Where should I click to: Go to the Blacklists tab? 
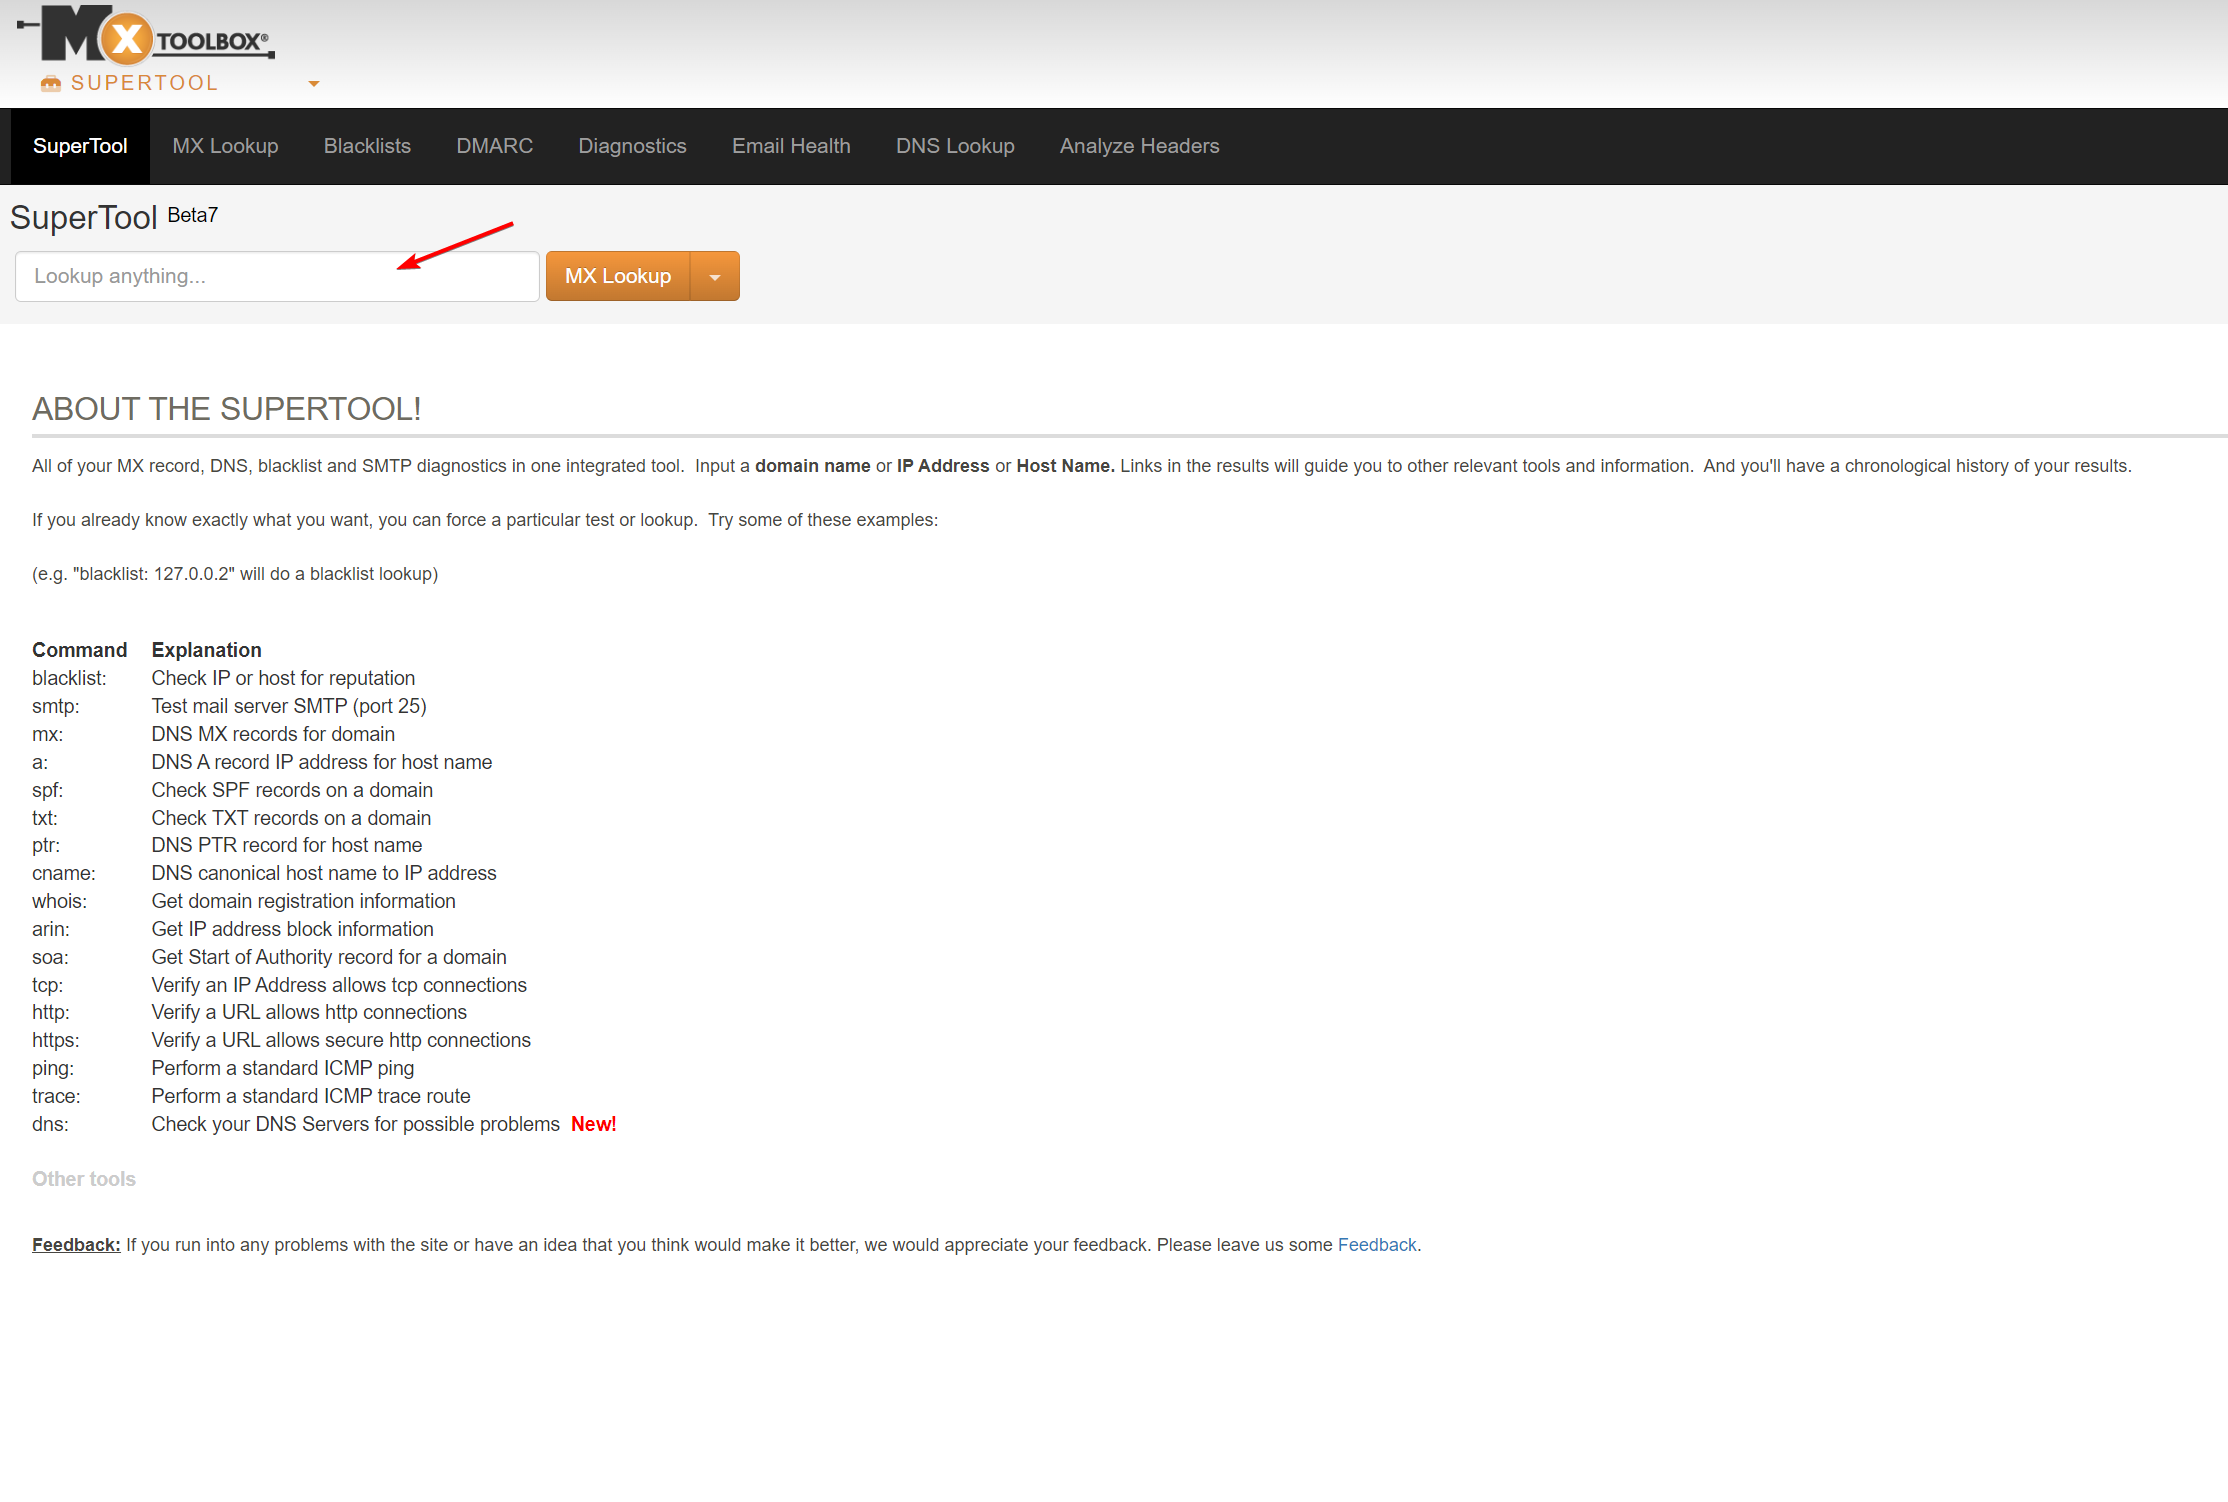coord(367,146)
